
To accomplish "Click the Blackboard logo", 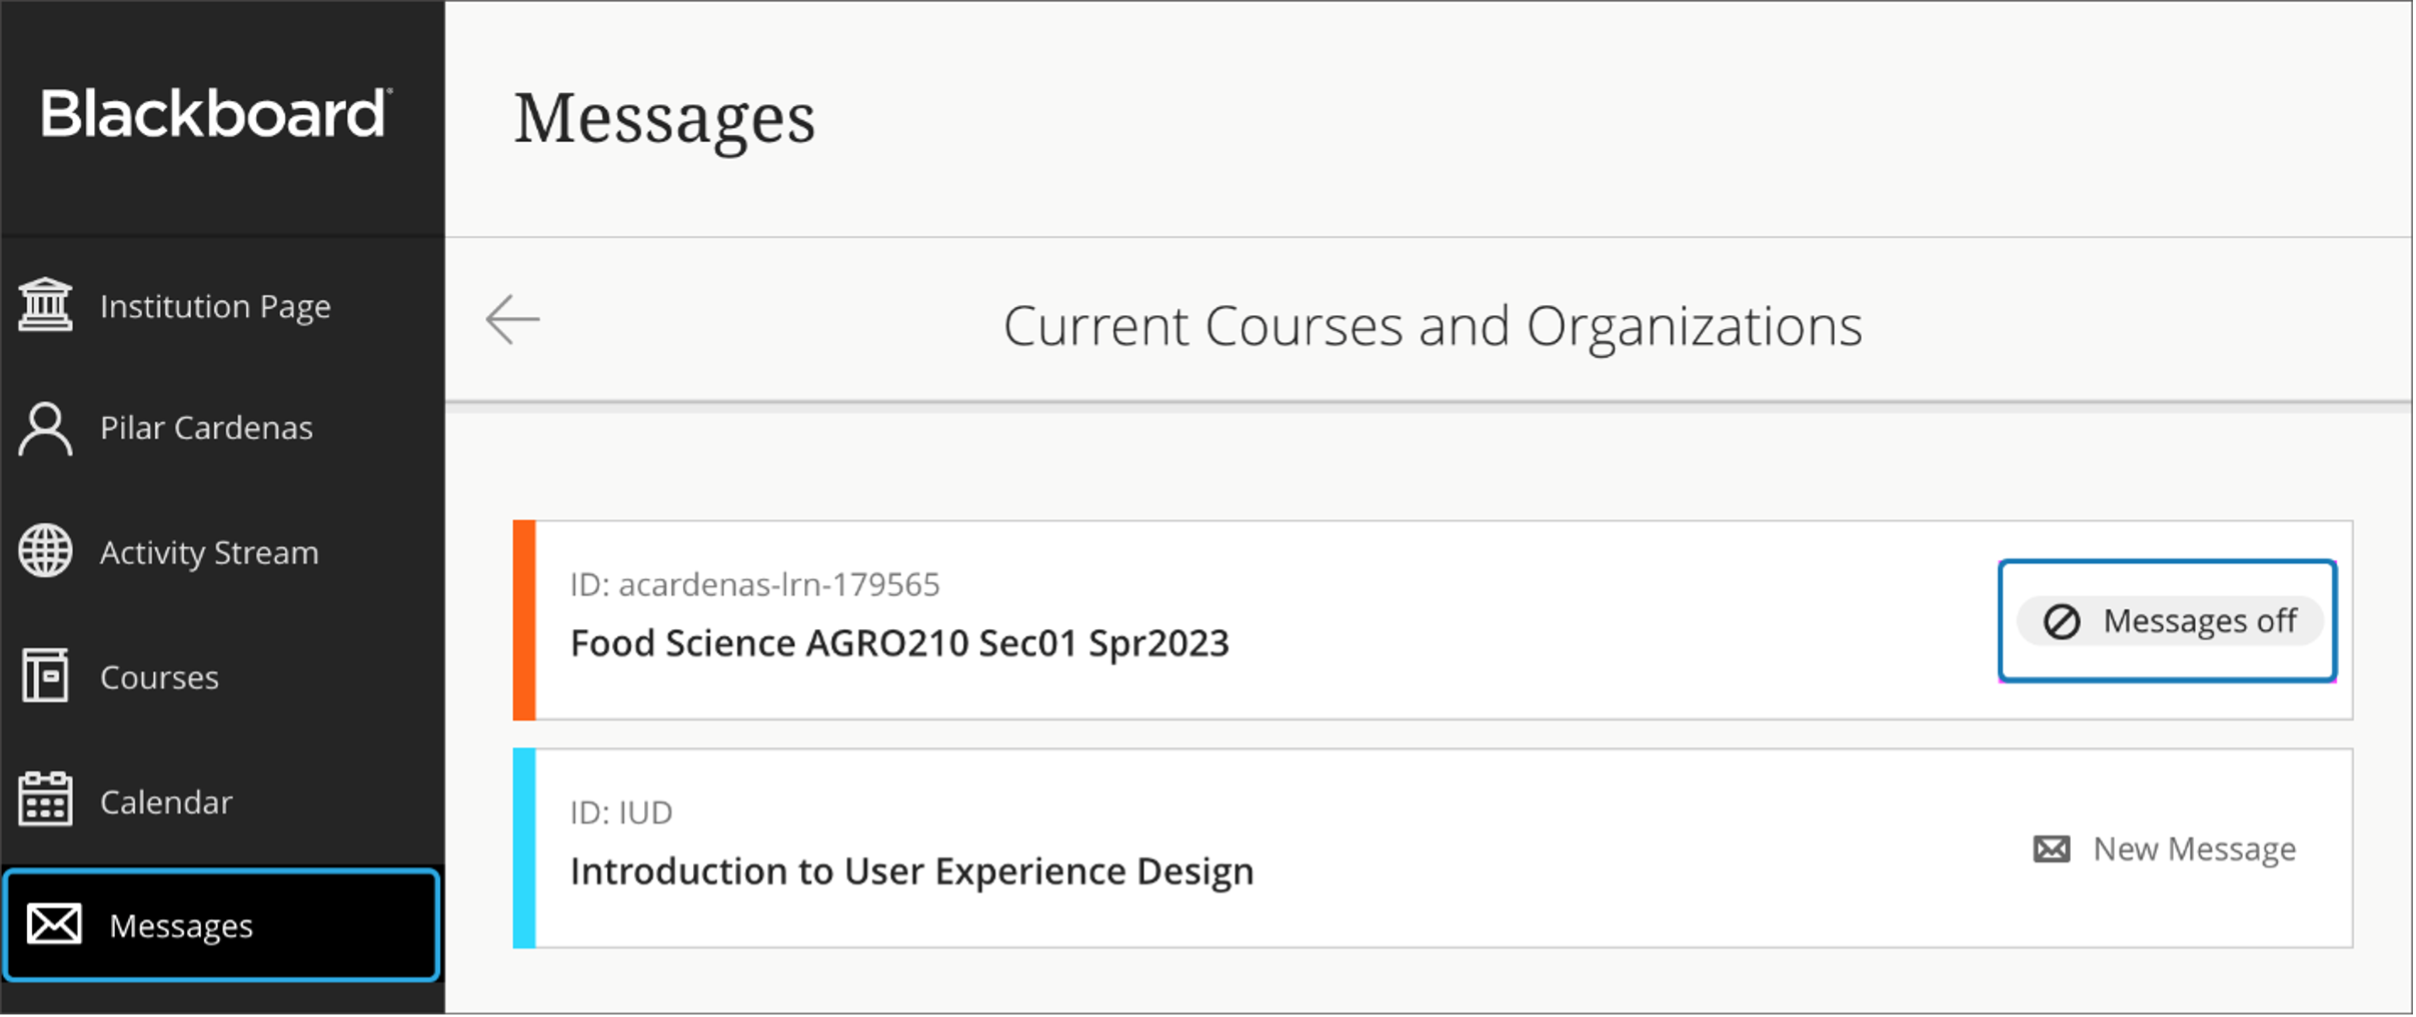I will point(214,113).
